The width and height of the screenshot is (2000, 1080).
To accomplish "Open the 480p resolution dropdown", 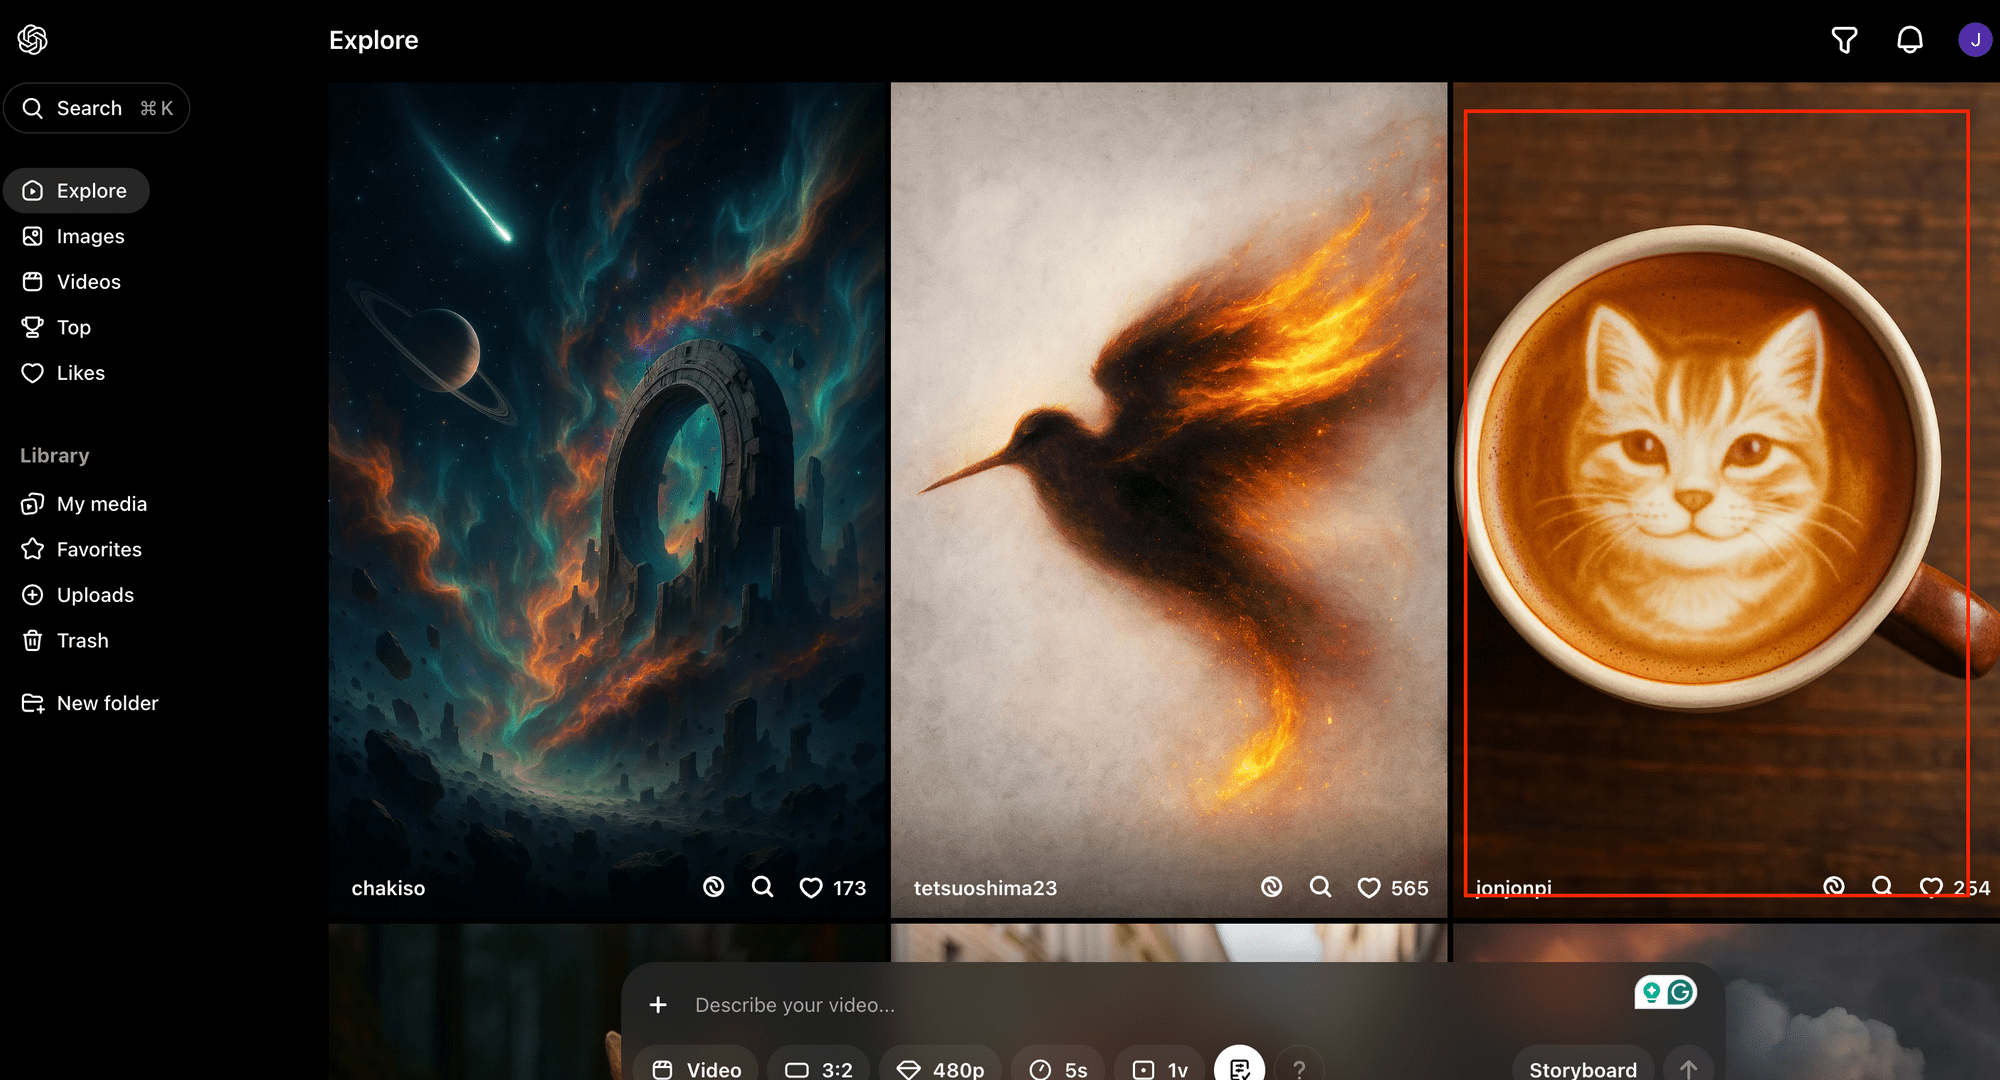I will tap(940, 1069).
